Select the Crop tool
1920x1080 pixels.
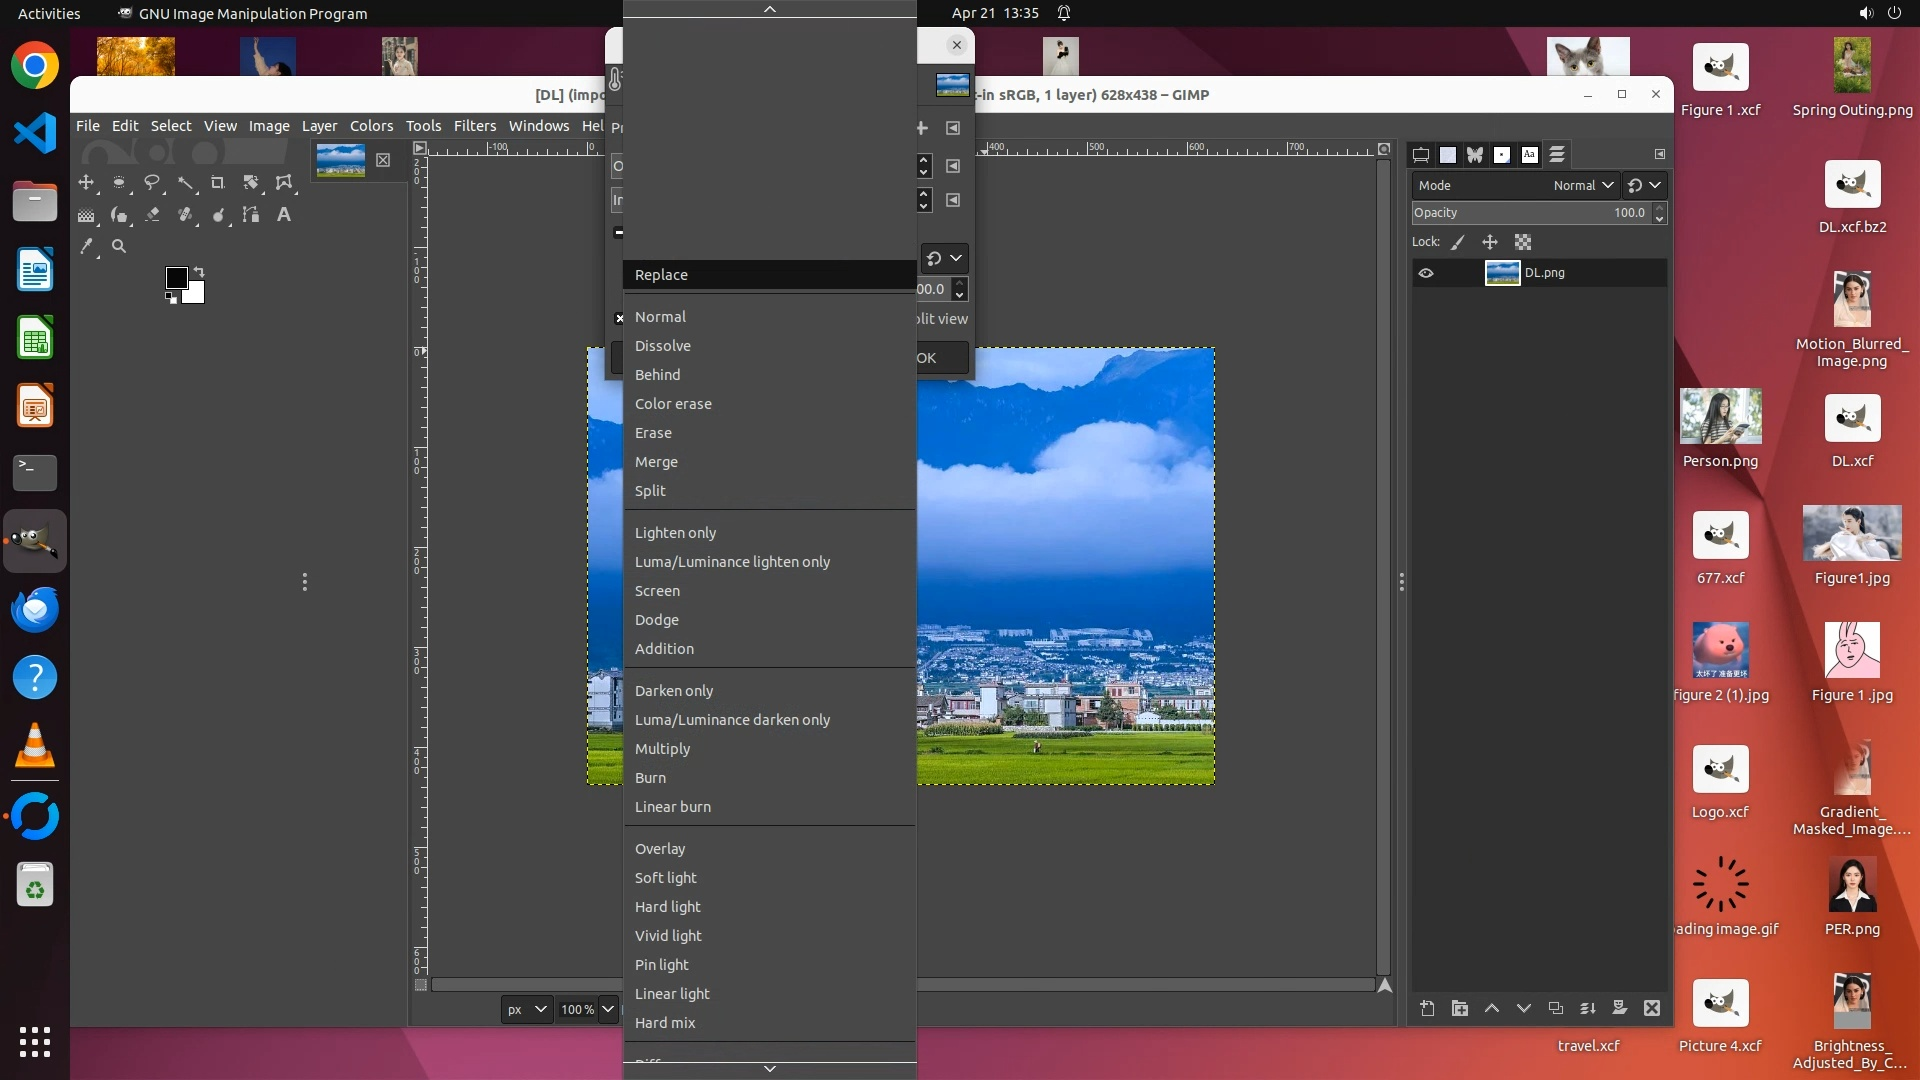click(218, 183)
